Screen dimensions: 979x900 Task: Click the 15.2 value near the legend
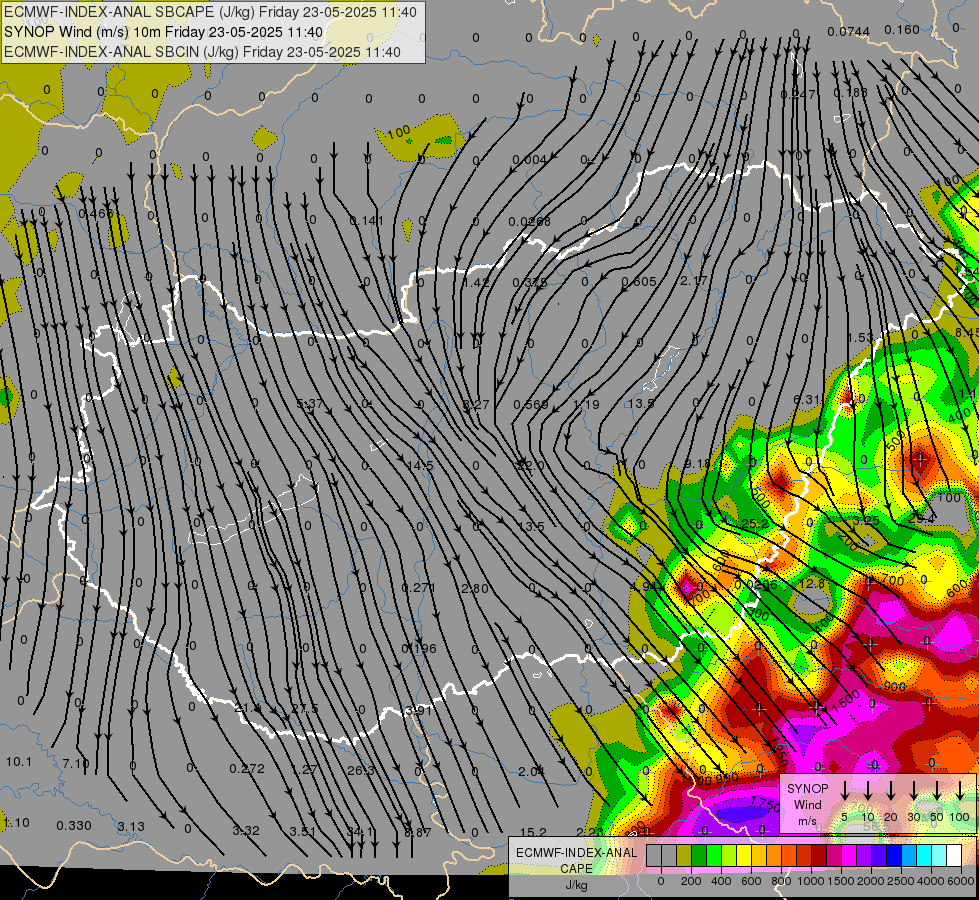[x=533, y=833]
